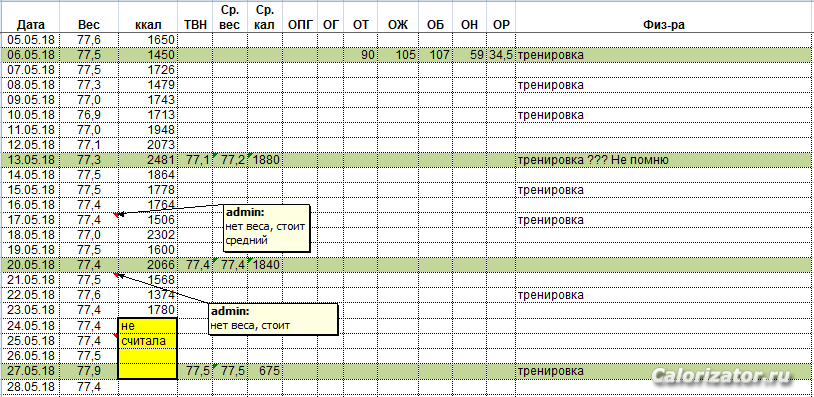
Task: Click the red comment marker on 25.05.18 weight
Action: (116, 335)
